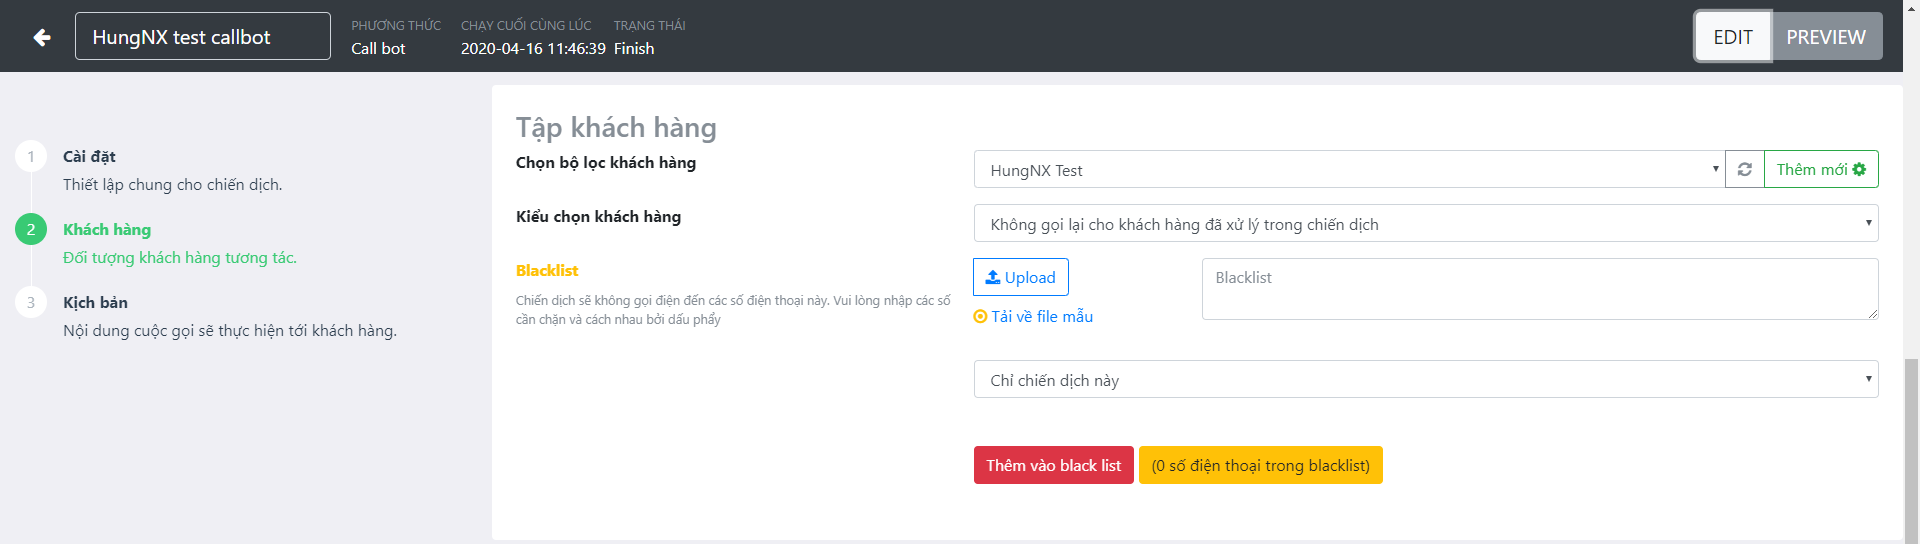
Task: Click the step 1 circle icon
Action: click(x=31, y=156)
